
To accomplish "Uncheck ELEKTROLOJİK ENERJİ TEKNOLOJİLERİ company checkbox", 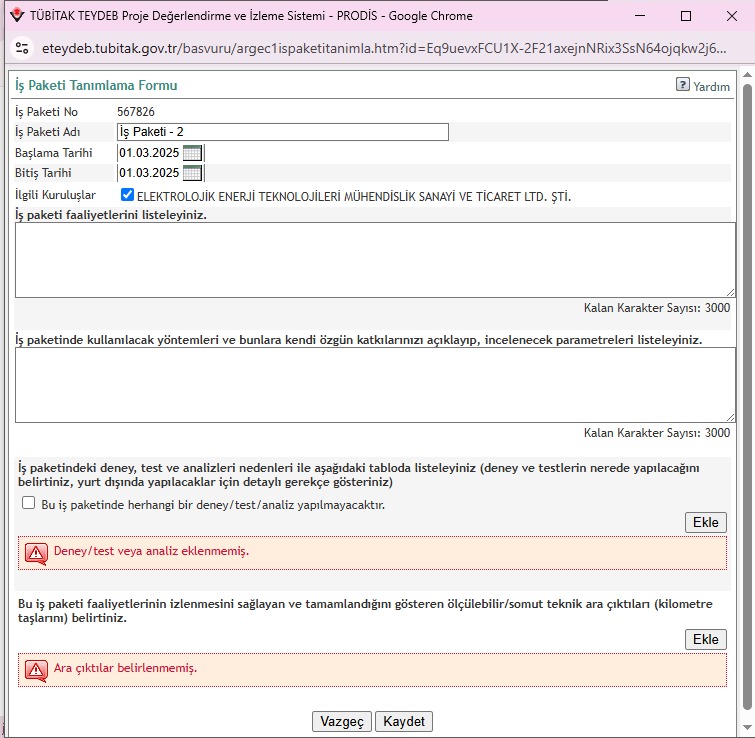I will coord(127,194).
